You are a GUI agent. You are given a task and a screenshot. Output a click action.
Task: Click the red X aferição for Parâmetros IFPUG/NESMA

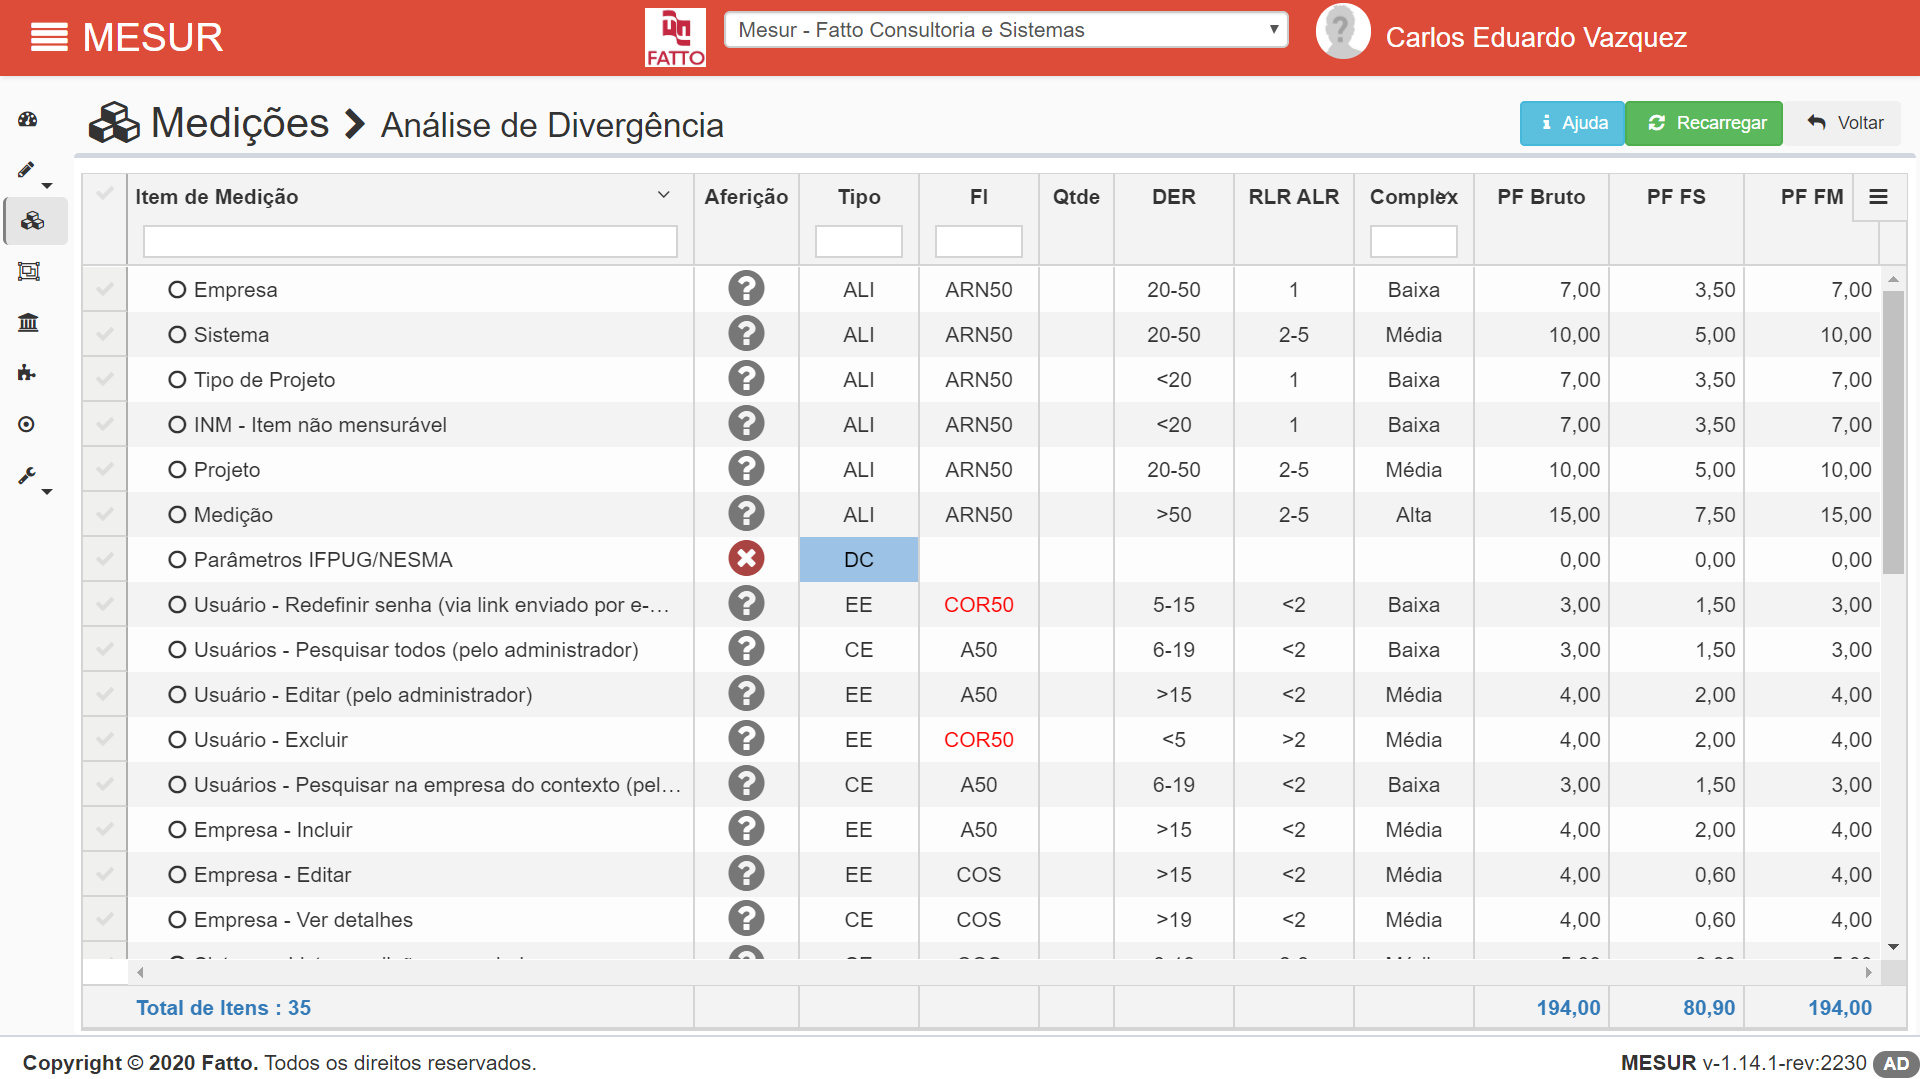tap(746, 559)
